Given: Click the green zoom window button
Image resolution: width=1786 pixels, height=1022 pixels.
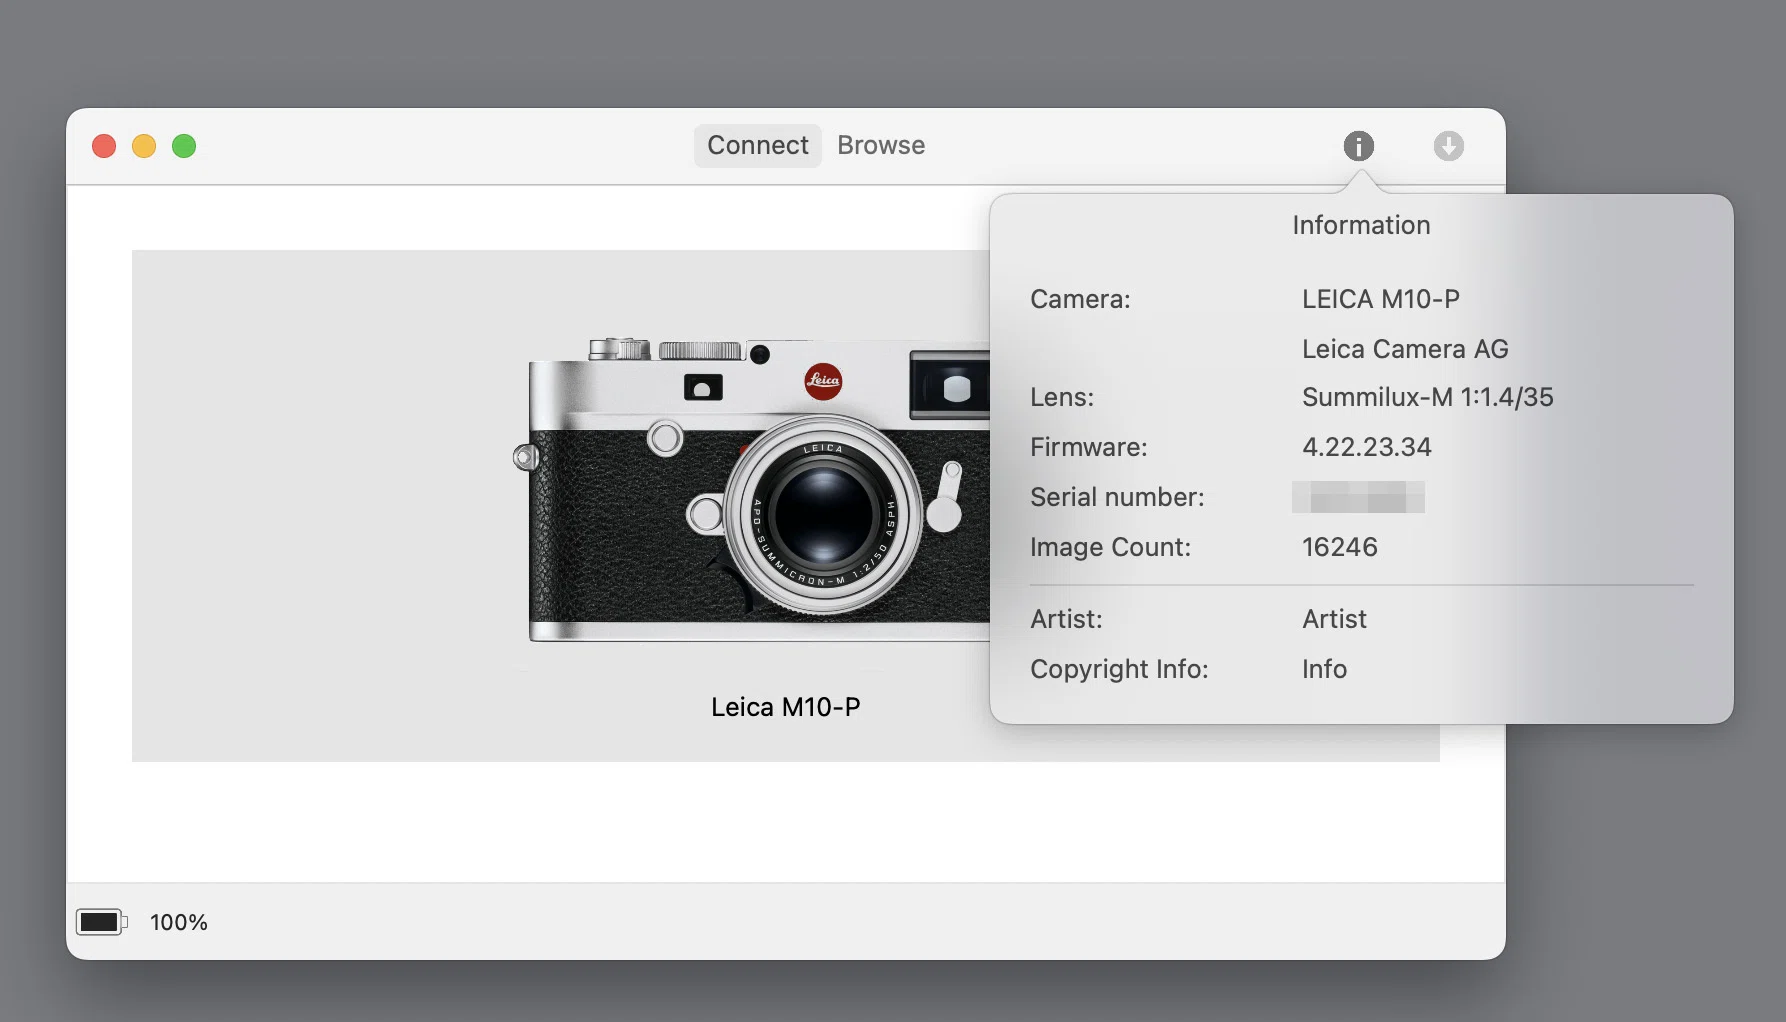Looking at the screenshot, I should 184,146.
